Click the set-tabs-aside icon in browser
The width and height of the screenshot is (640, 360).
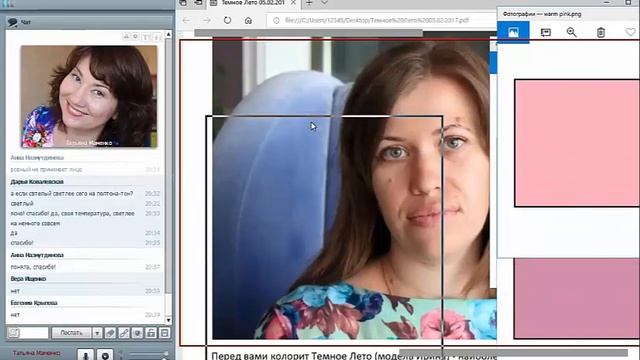pos(199,3)
